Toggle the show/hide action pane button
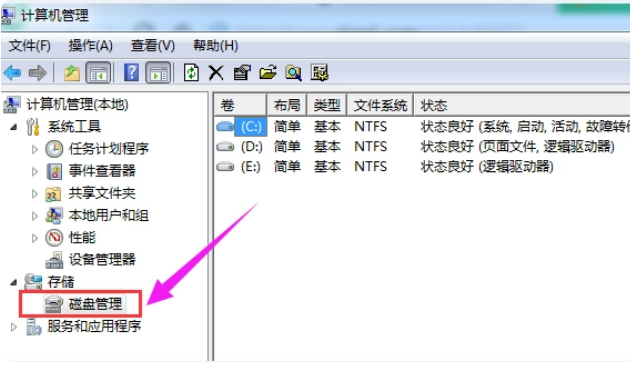This screenshot has height=382, width=630. click(158, 73)
